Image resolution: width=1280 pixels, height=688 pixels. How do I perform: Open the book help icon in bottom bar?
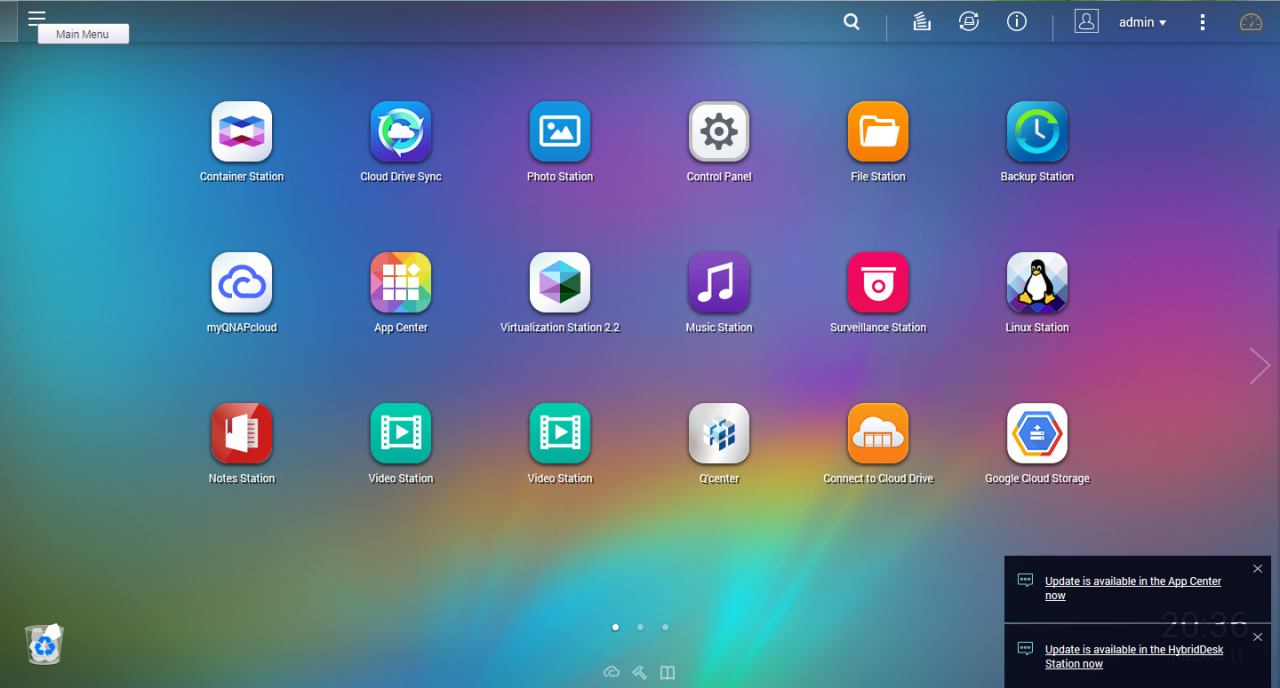[x=667, y=672]
